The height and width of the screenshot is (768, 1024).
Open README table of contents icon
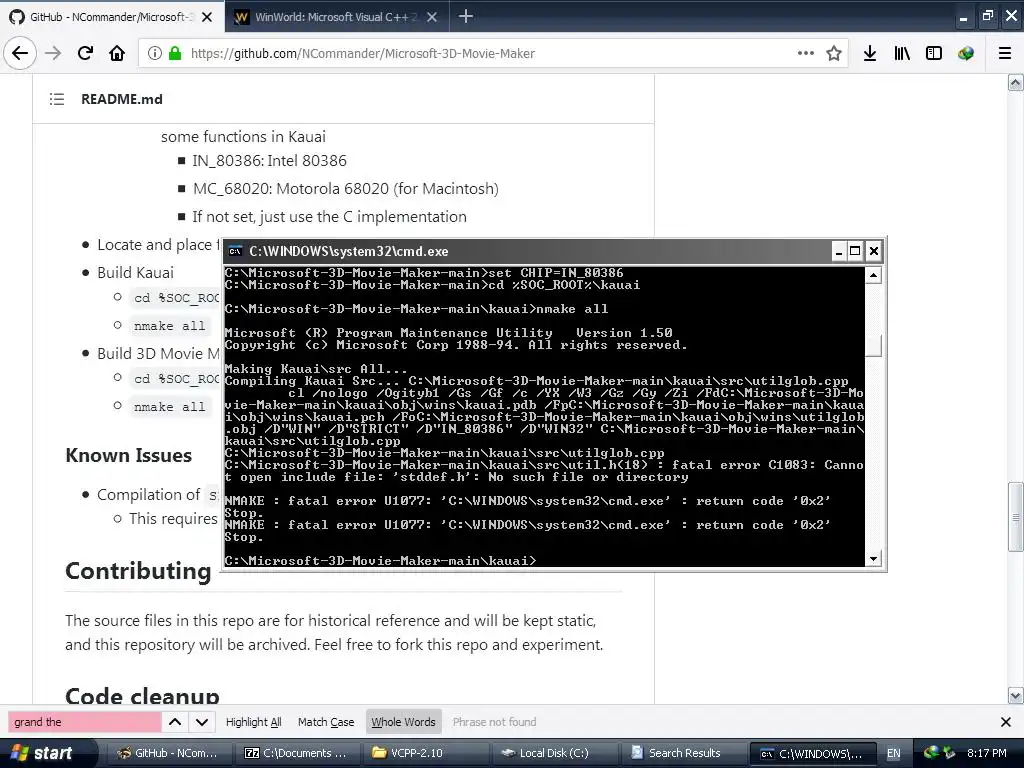[x=57, y=99]
